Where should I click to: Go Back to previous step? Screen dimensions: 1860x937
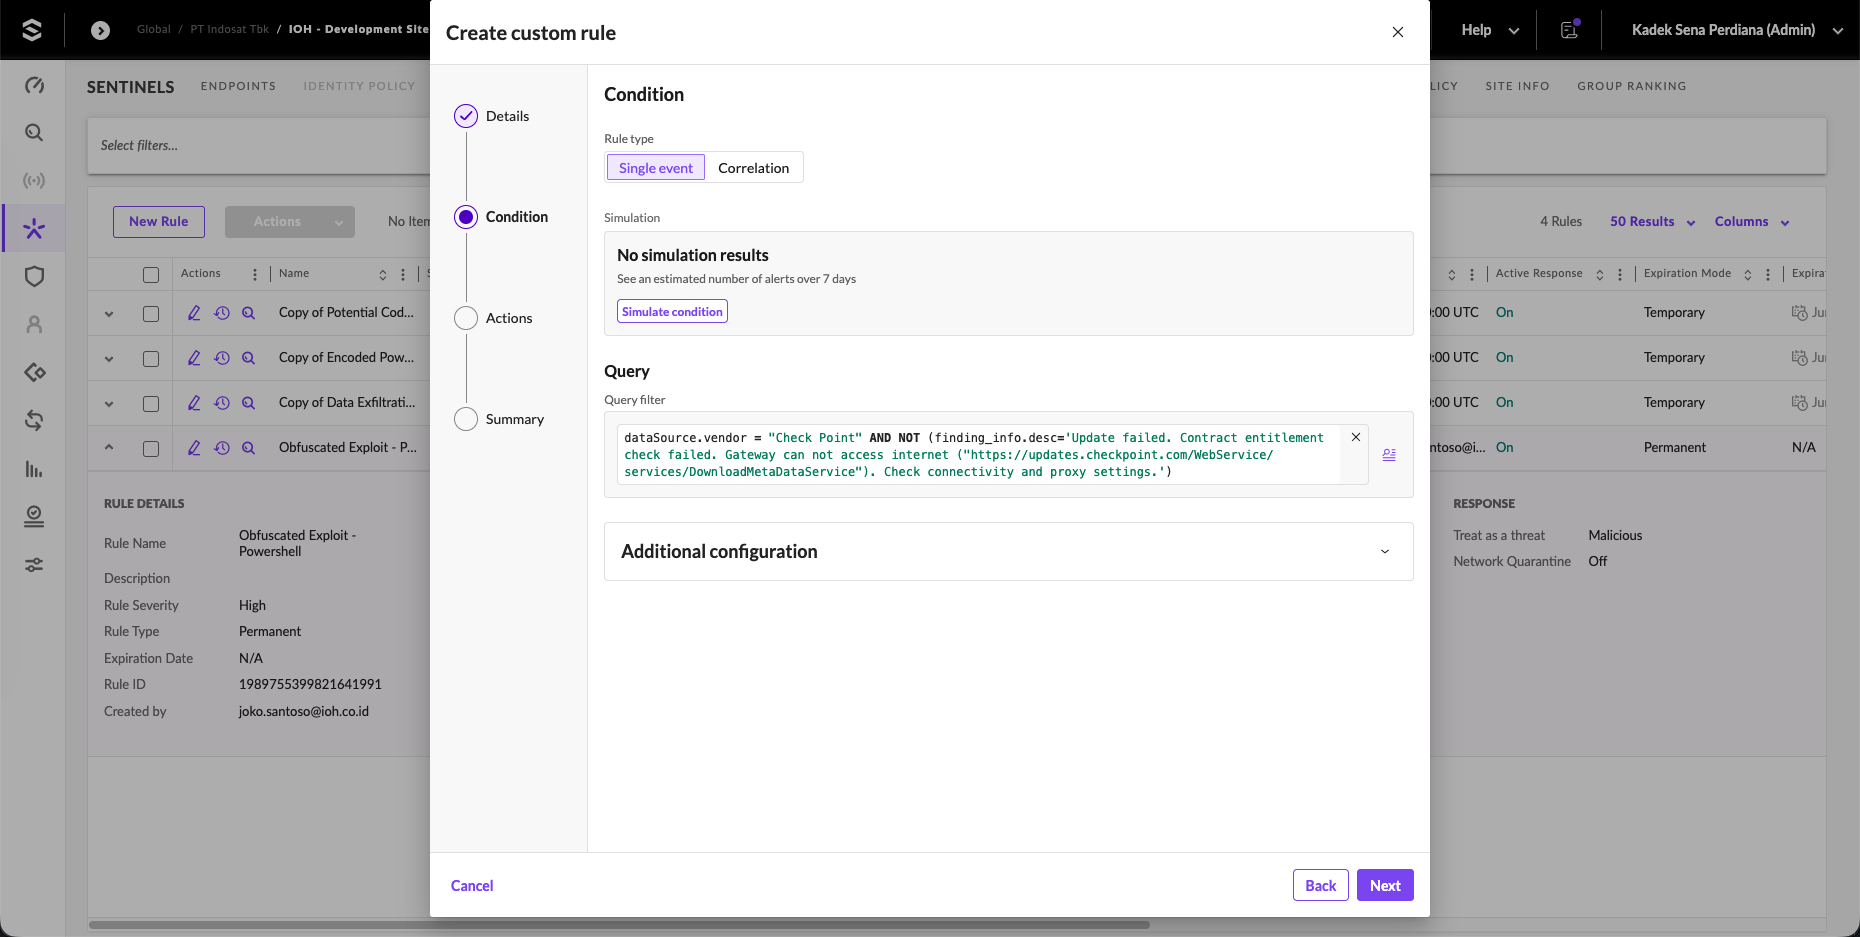tap(1321, 885)
